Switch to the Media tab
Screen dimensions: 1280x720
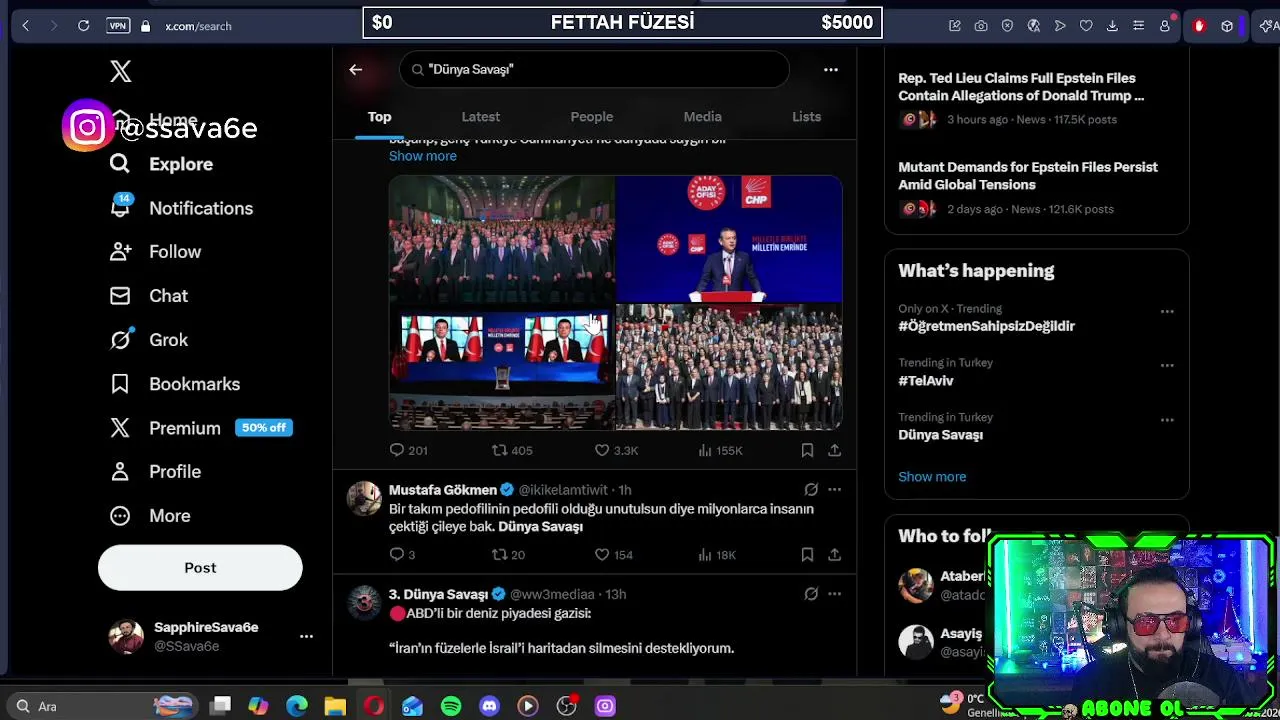click(702, 117)
